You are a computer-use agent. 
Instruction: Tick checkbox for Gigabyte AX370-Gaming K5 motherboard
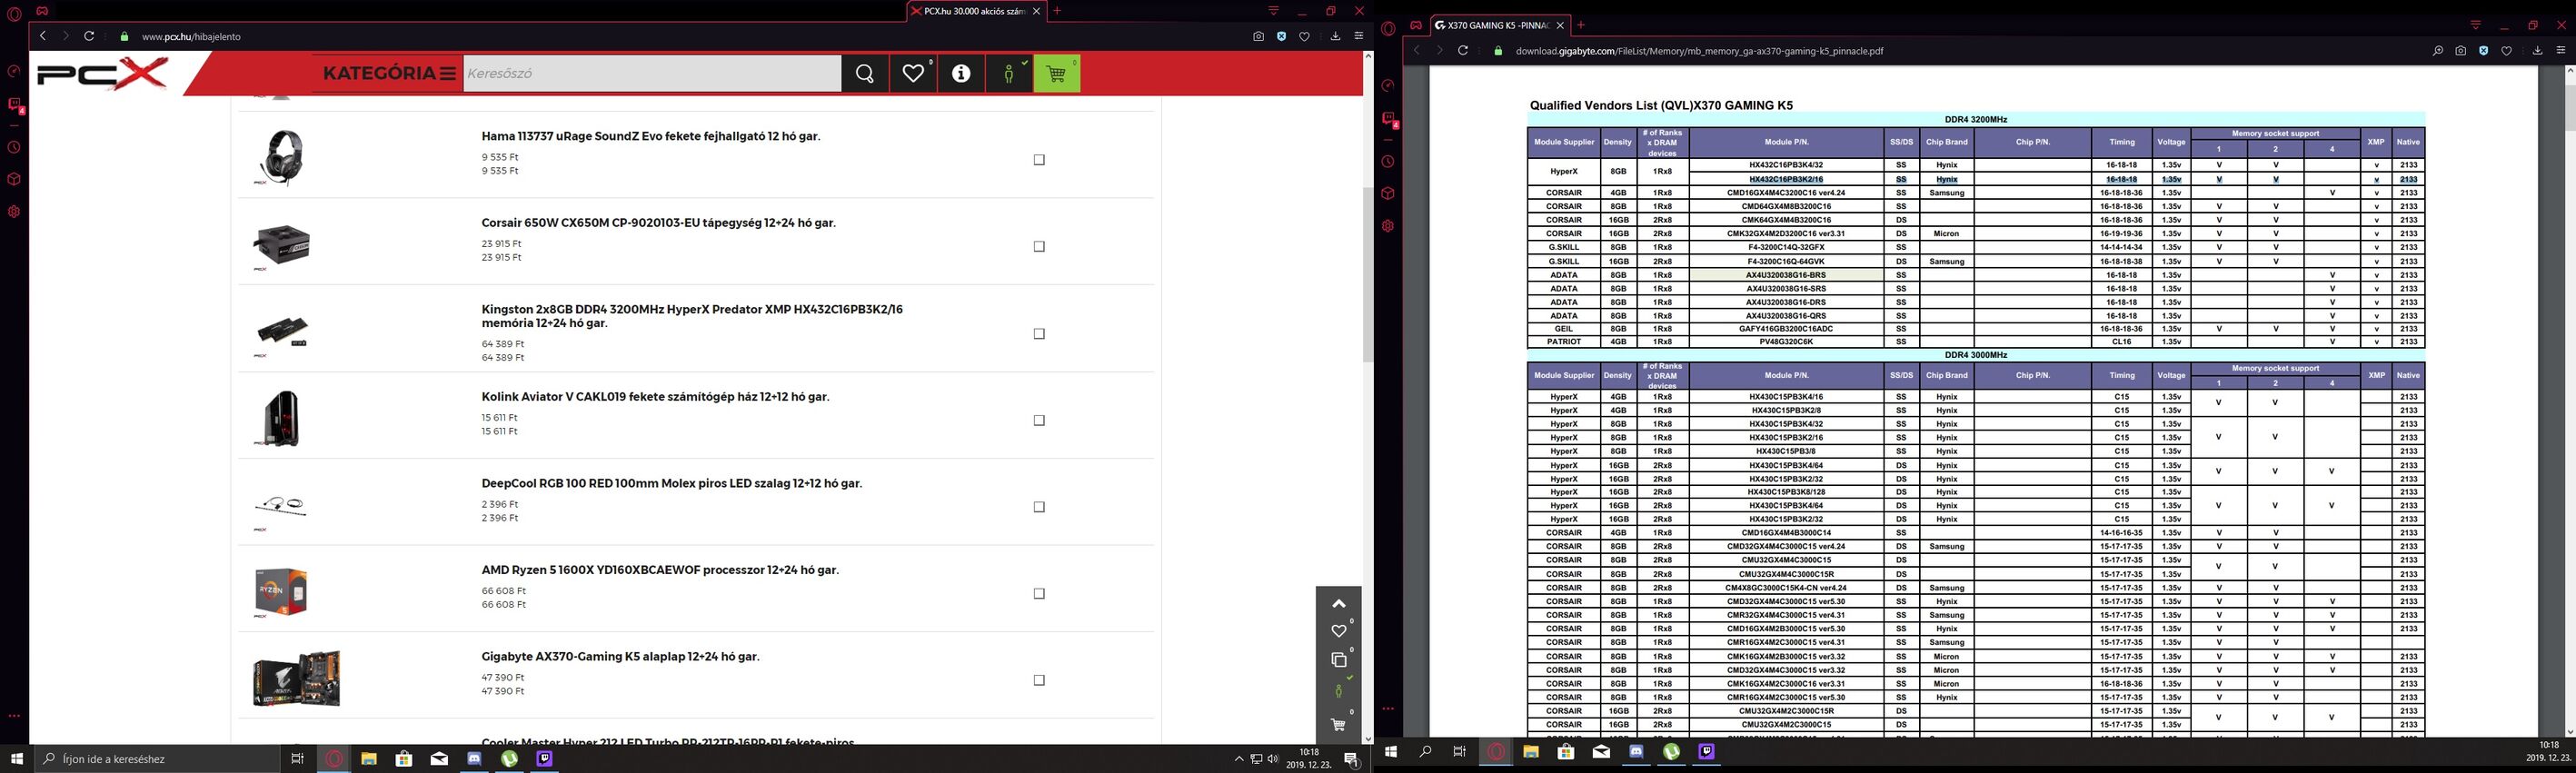click(x=1039, y=680)
